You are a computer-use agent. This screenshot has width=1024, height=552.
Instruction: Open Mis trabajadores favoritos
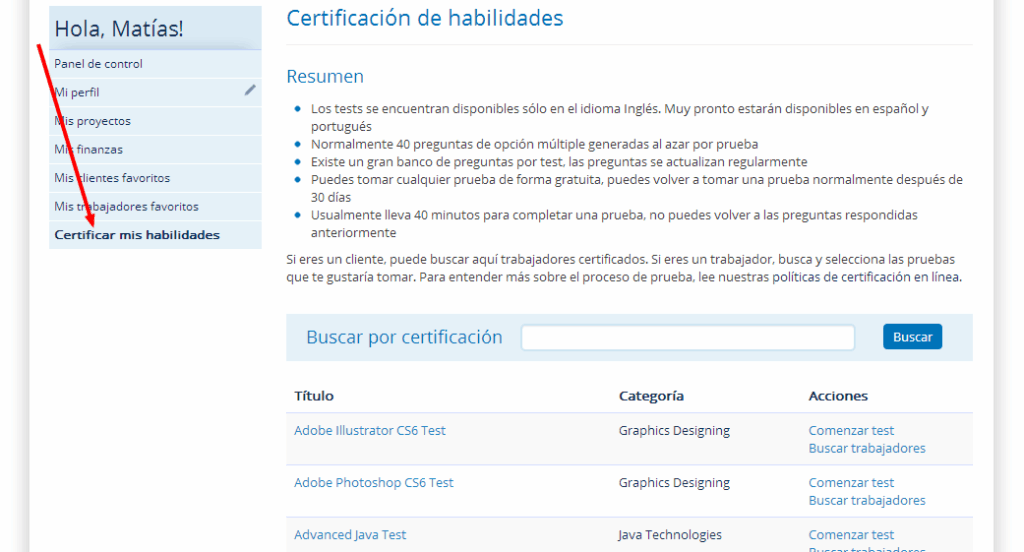[126, 207]
